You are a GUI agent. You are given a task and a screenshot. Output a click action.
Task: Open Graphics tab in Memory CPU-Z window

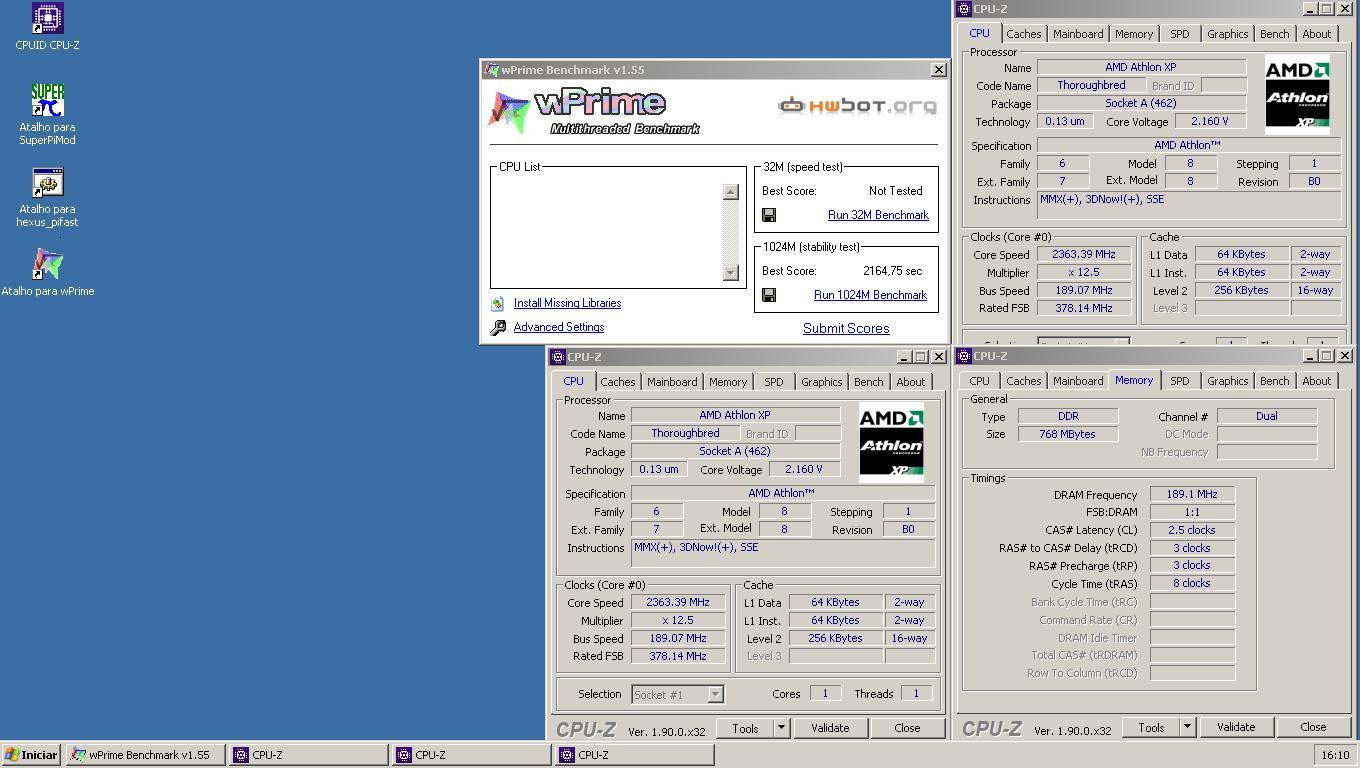click(1227, 381)
